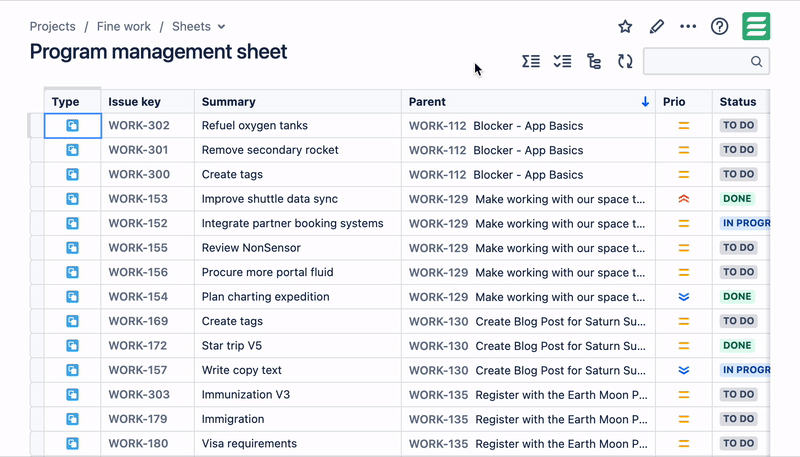Open the help question mark icon
This screenshot has height=457, width=800.
click(719, 27)
